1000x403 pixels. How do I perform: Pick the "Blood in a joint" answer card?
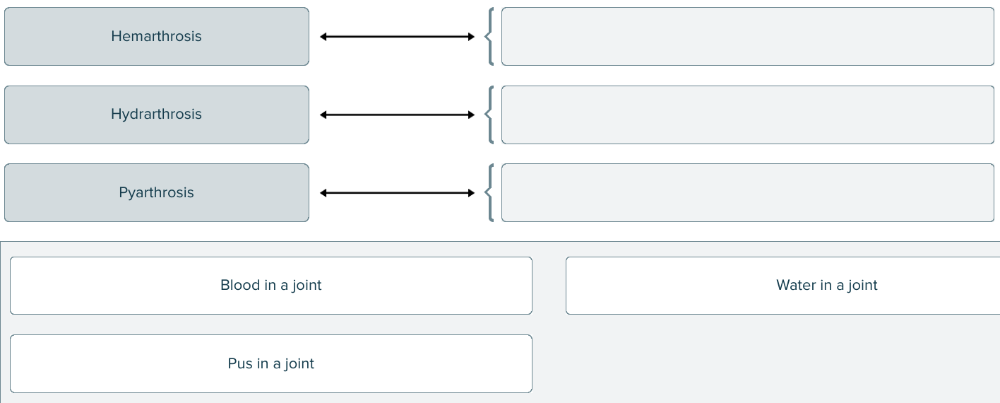pos(271,286)
